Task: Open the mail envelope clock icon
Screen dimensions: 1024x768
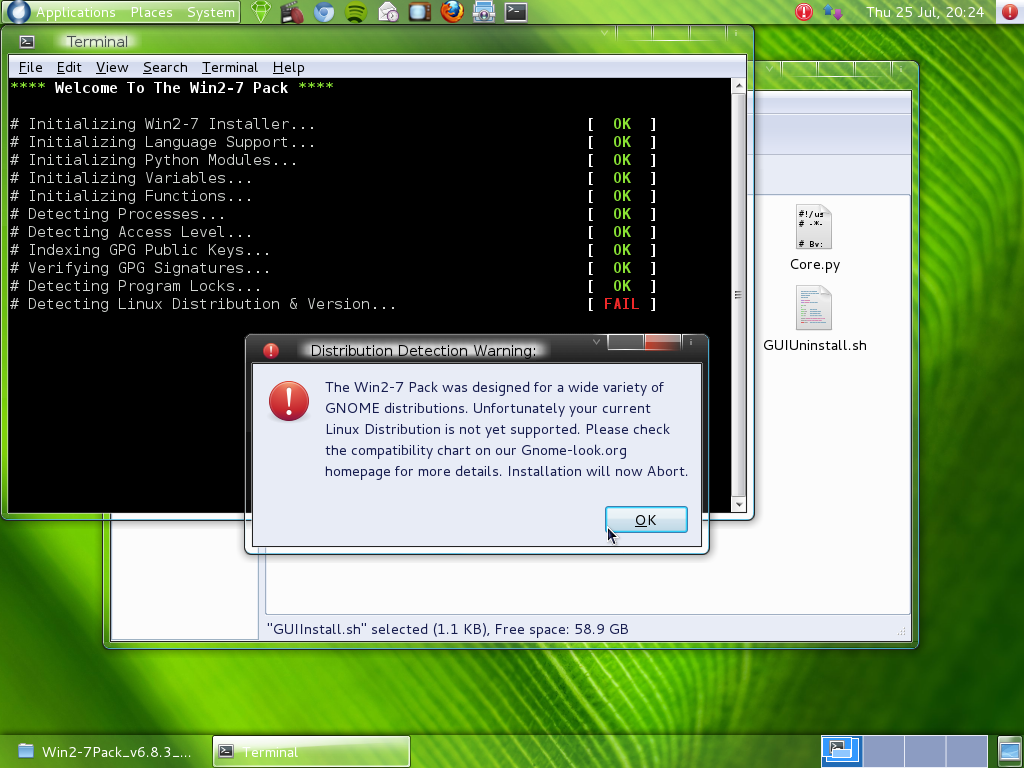Action: click(388, 12)
